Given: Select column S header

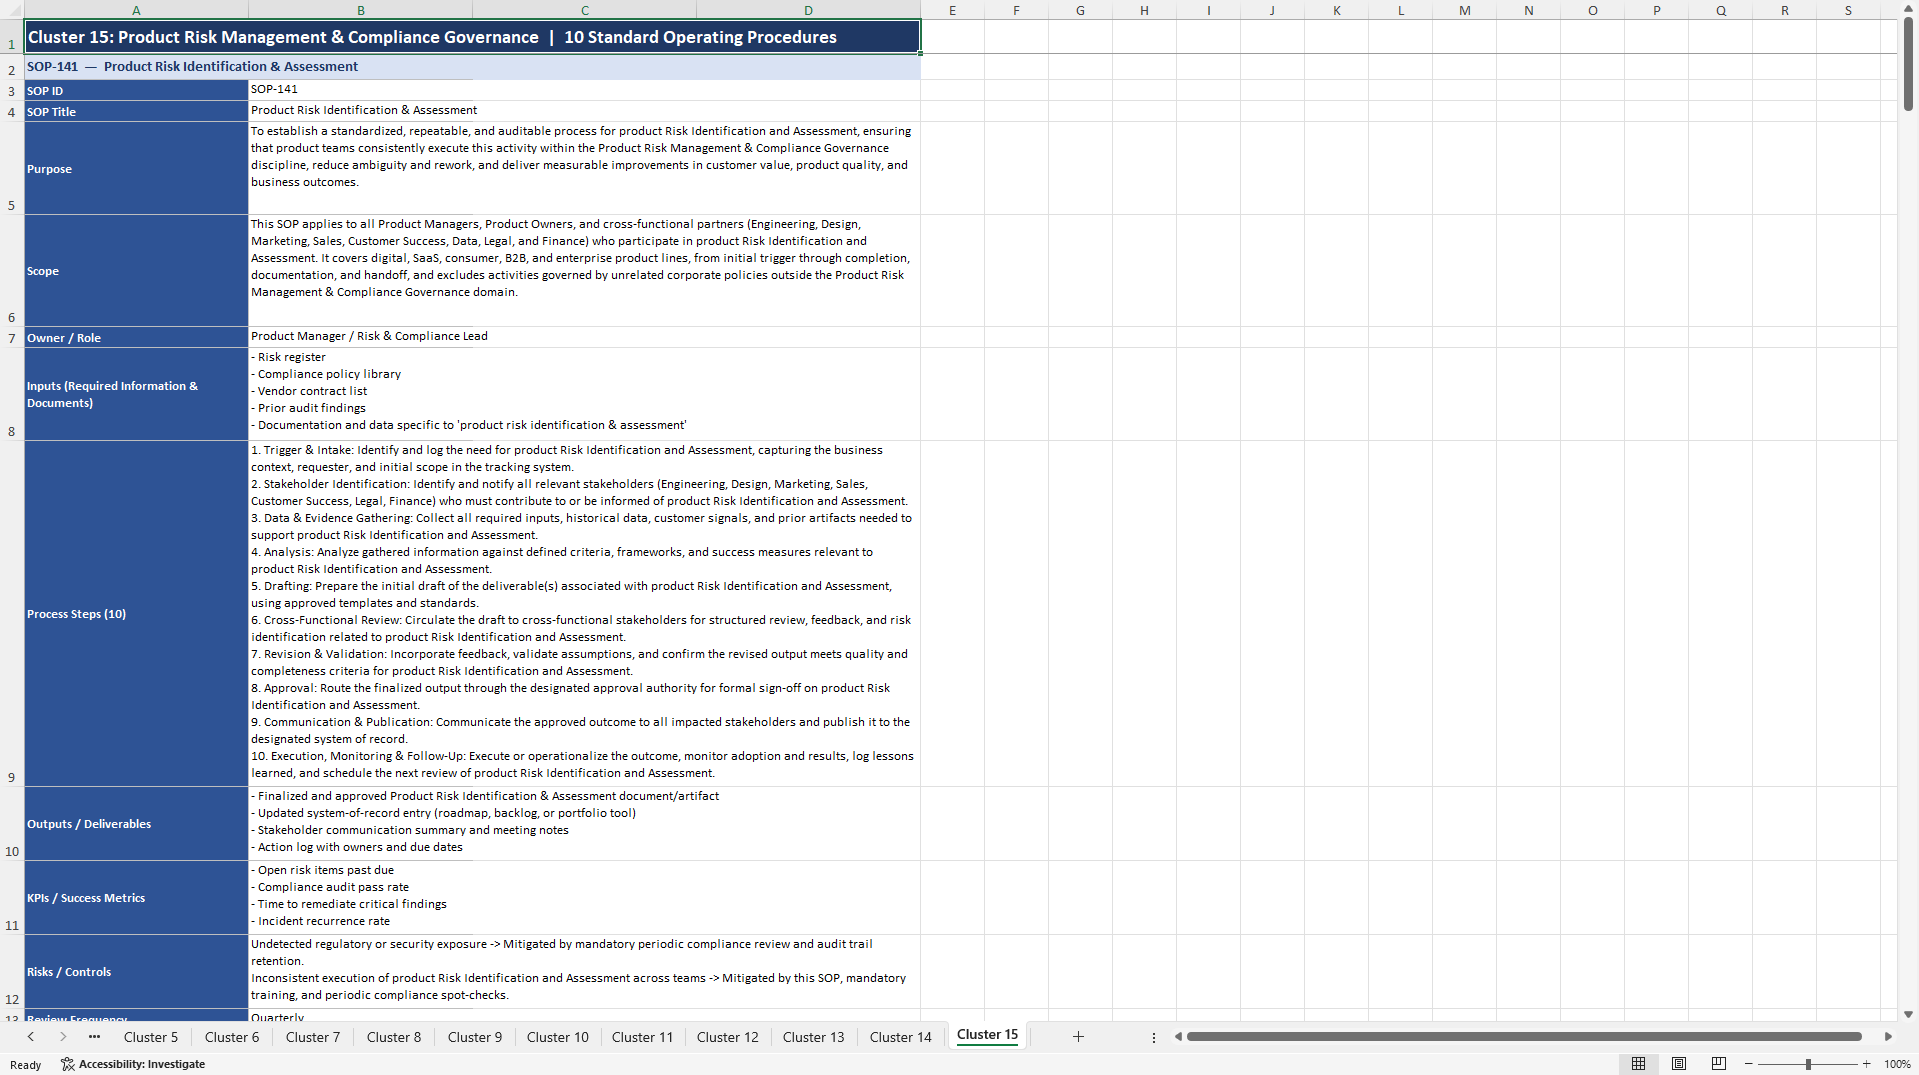Looking at the screenshot, I should [1848, 10].
